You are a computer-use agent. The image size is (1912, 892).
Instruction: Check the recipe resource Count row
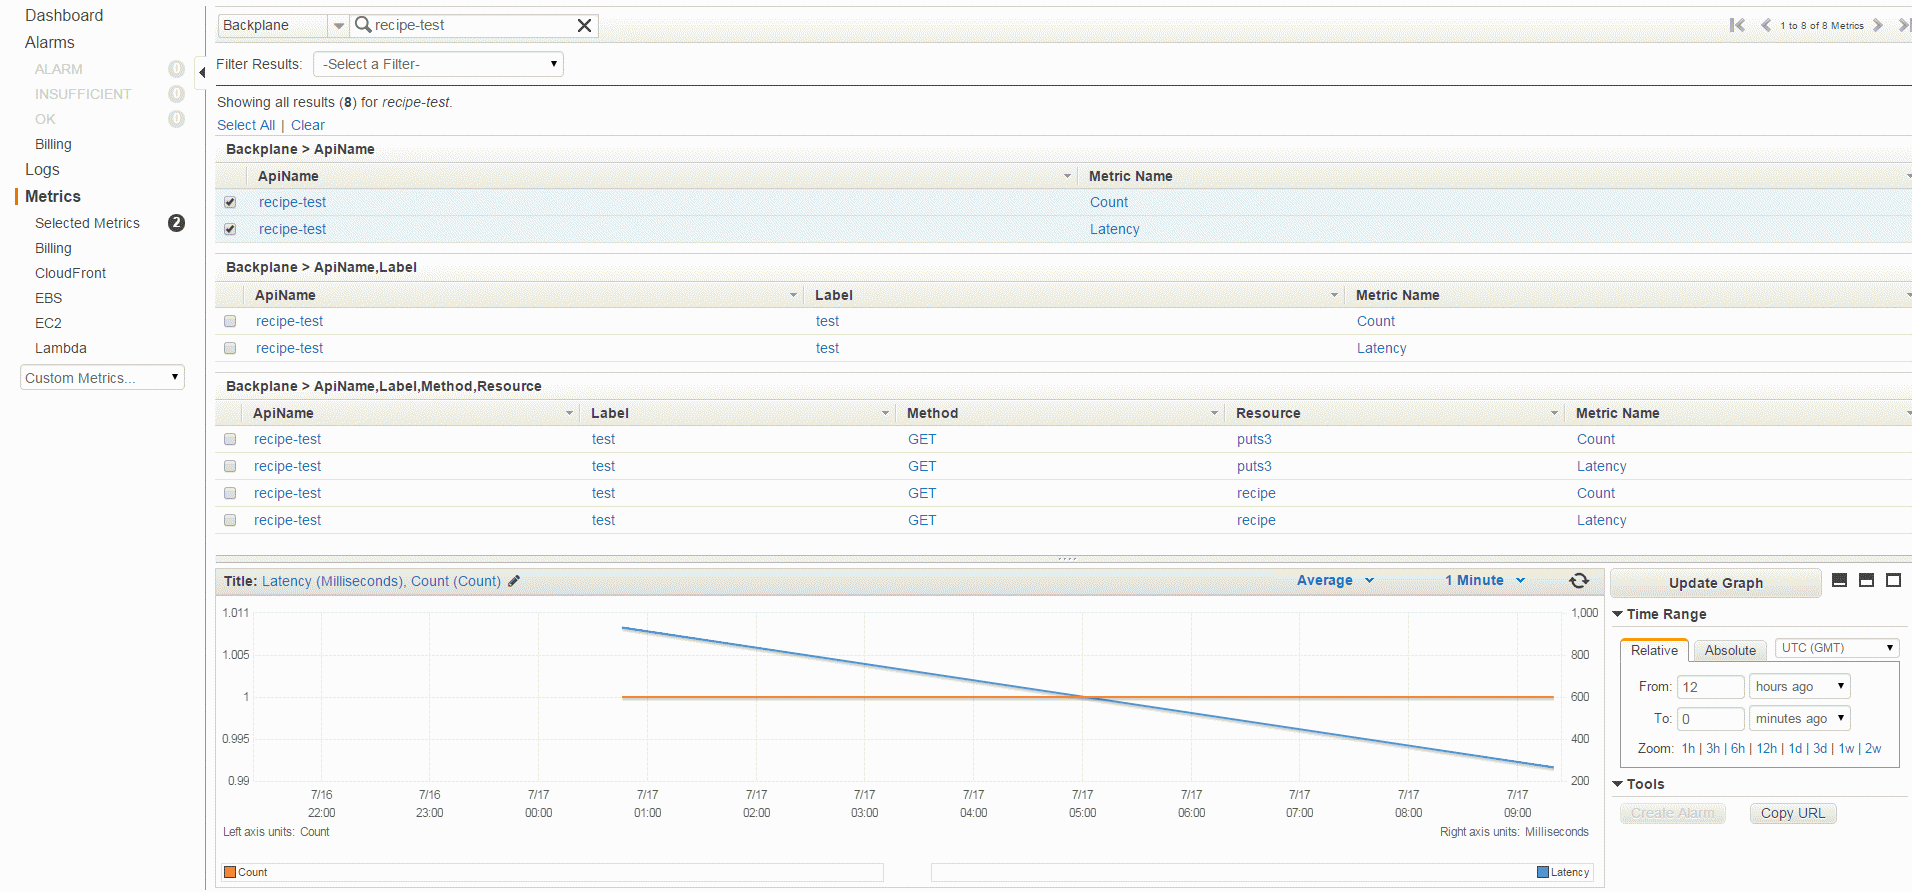point(230,493)
